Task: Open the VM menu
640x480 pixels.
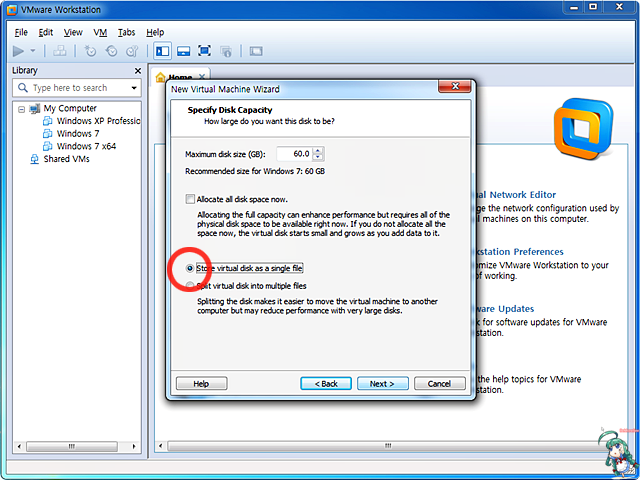Action: [100, 32]
